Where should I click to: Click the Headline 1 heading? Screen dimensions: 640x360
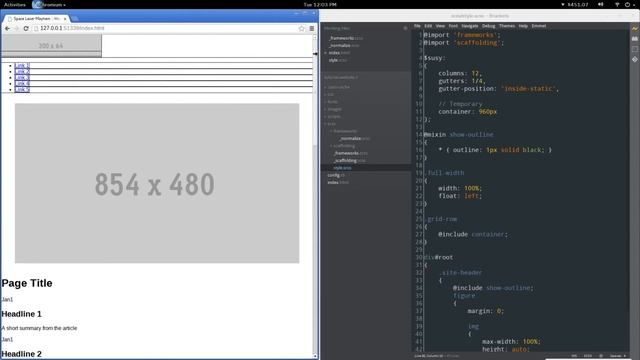pyautogui.click(x=22, y=314)
